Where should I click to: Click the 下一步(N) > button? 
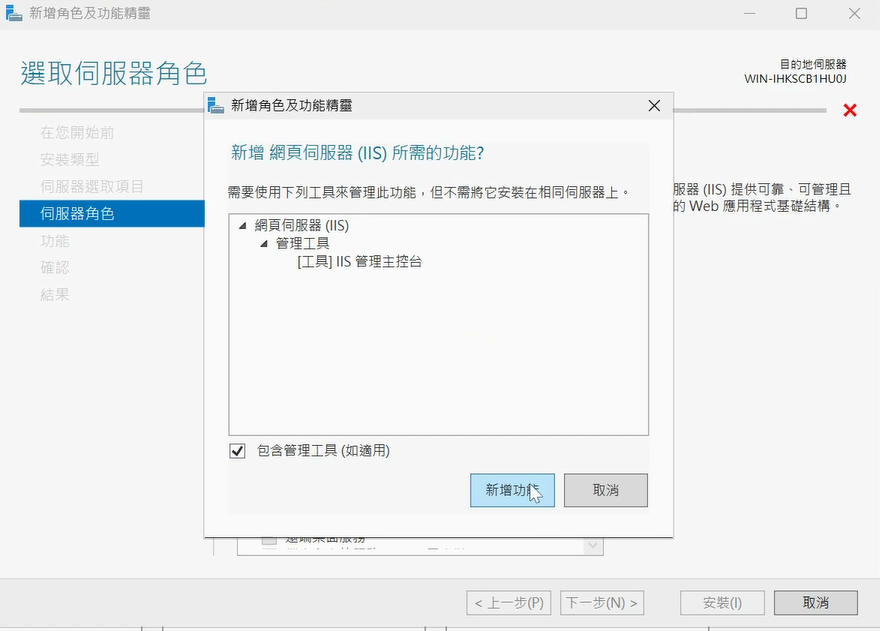click(x=602, y=603)
